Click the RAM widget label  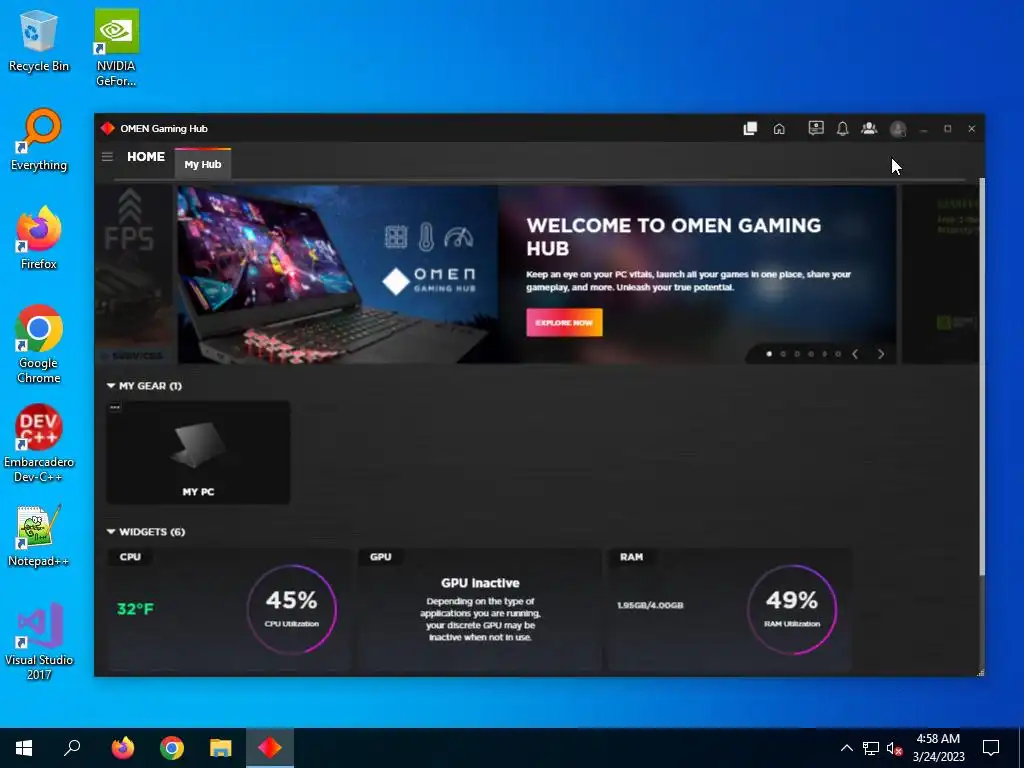pos(632,557)
